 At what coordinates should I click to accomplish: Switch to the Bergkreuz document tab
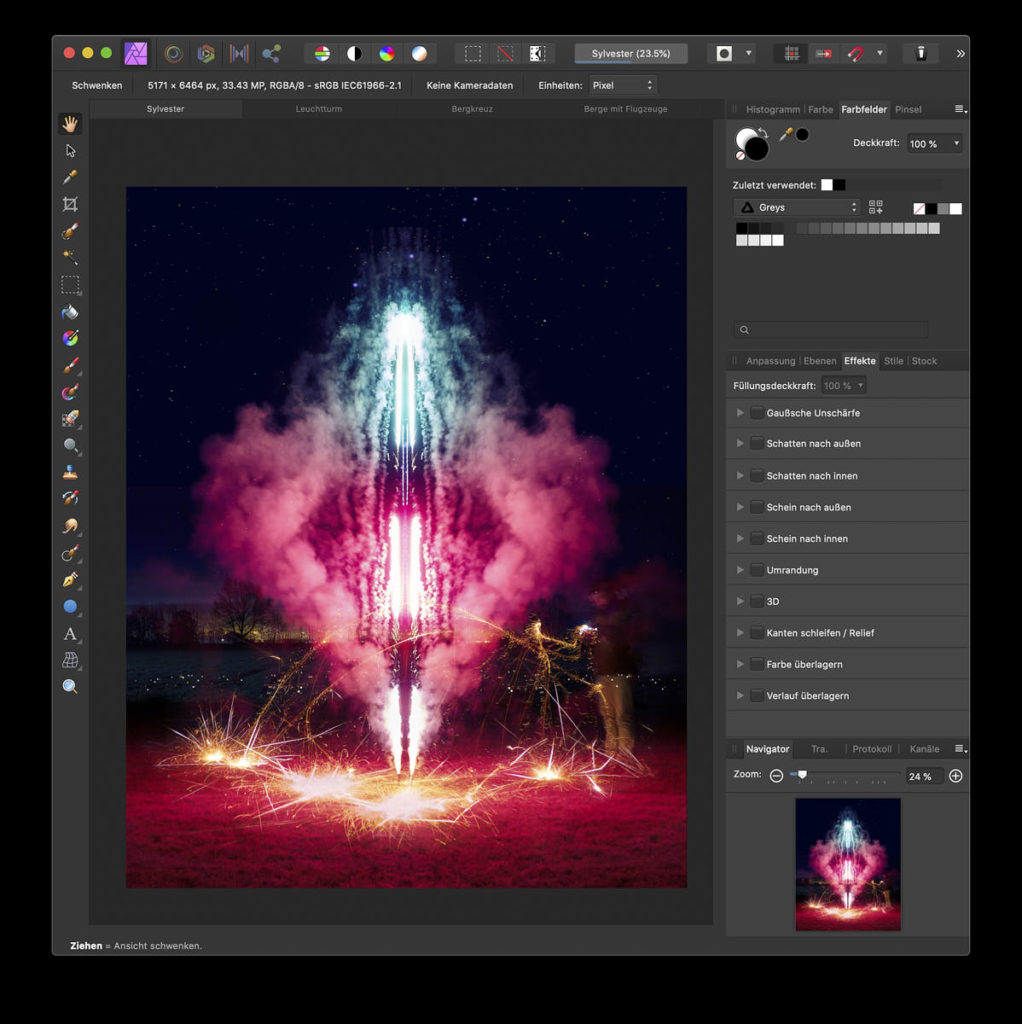pos(472,109)
